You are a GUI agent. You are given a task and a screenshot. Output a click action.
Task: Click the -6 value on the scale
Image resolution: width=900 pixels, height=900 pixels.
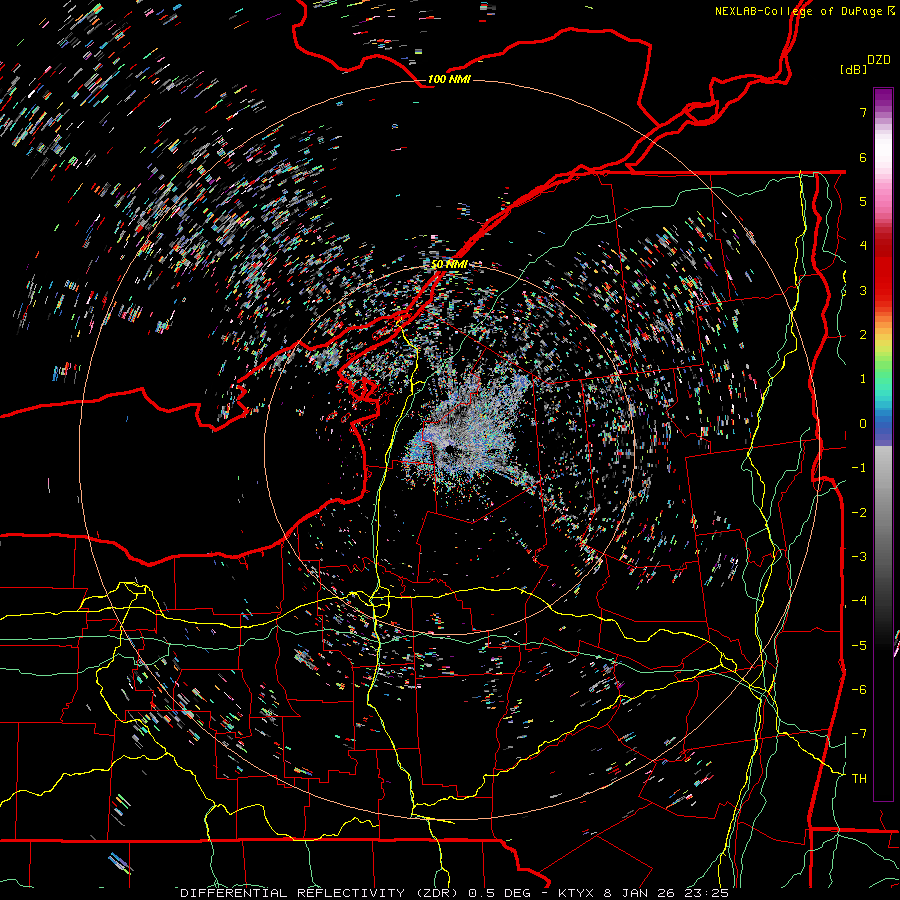859,690
